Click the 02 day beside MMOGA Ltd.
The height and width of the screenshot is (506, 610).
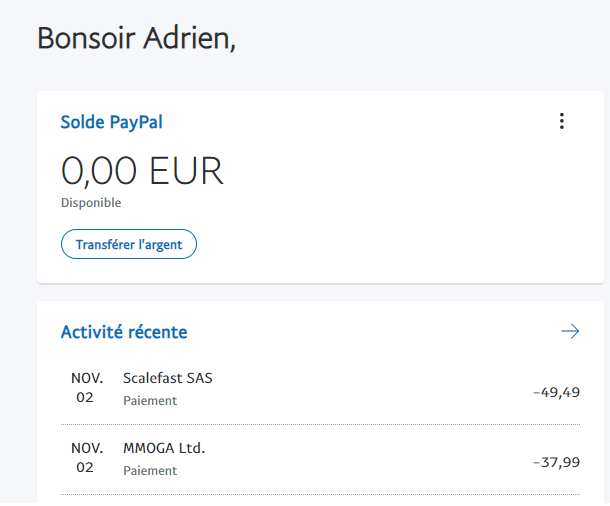pyautogui.click(x=86, y=467)
